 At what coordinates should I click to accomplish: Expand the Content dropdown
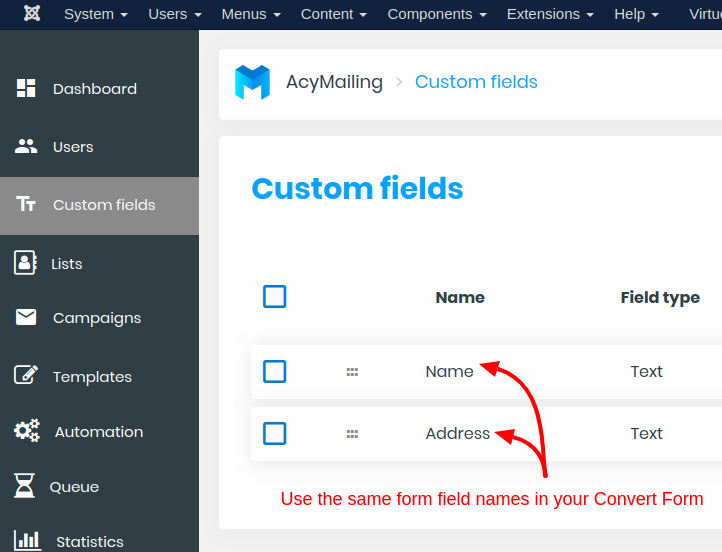(334, 14)
